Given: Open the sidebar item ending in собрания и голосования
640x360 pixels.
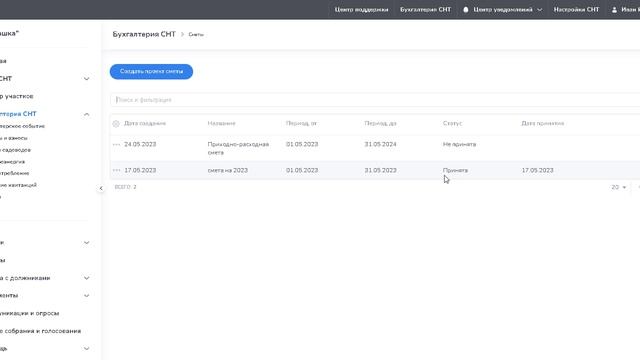Looking at the screenshot, I should pyautogui.click(x=40, y=331).
